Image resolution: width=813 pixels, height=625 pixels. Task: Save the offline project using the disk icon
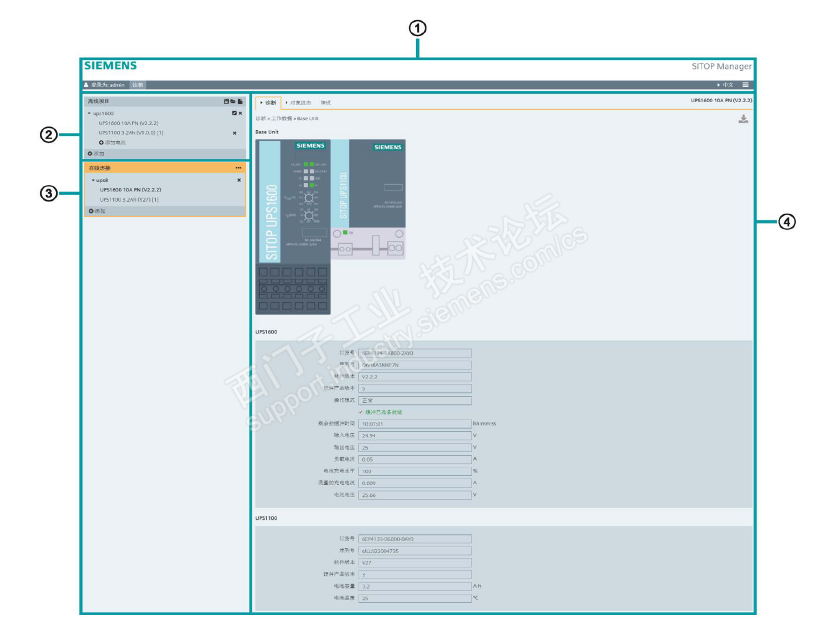point(226,102)
